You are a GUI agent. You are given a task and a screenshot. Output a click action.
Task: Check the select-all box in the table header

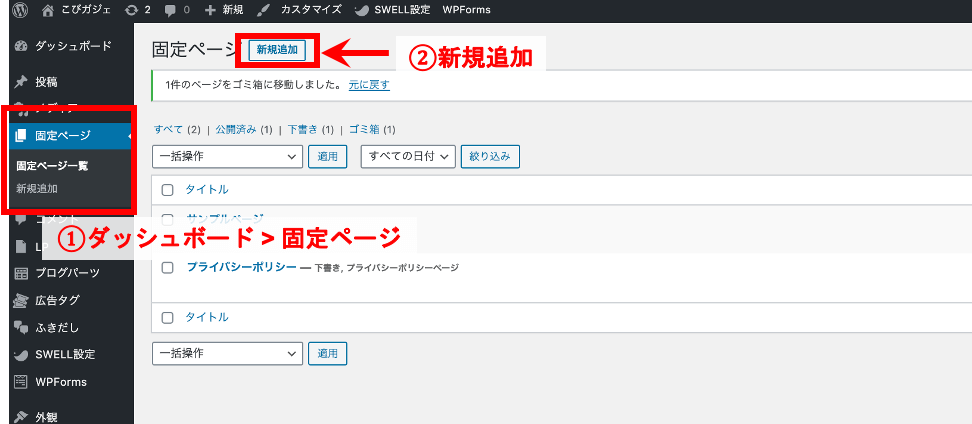coord(167,190)
